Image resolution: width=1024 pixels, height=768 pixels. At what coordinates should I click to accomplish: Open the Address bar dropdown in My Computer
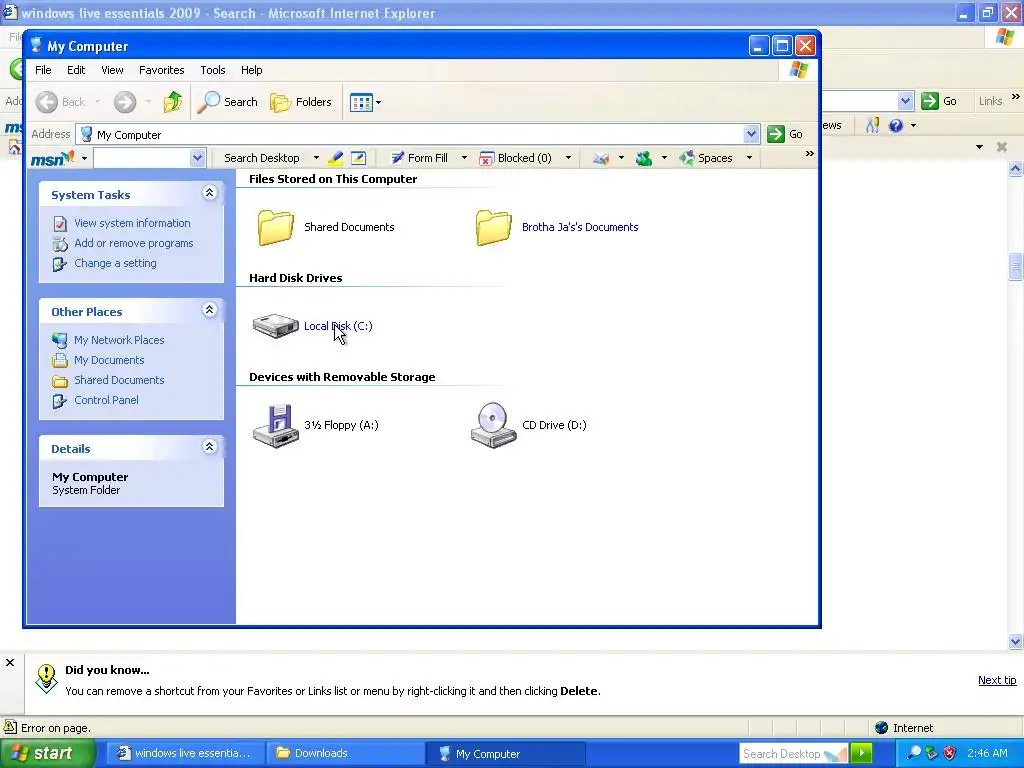point(751,135)
